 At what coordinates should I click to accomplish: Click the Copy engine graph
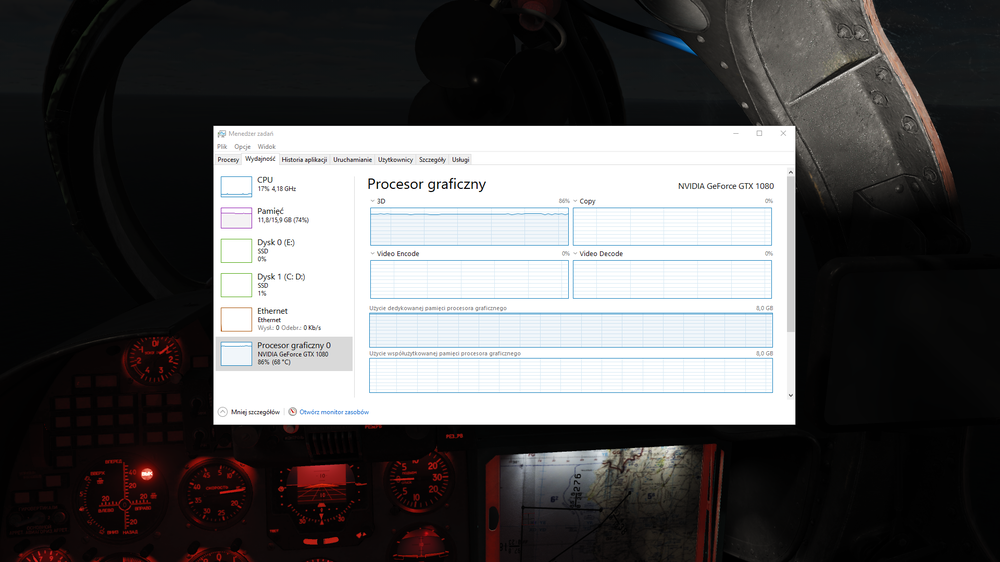672,226
